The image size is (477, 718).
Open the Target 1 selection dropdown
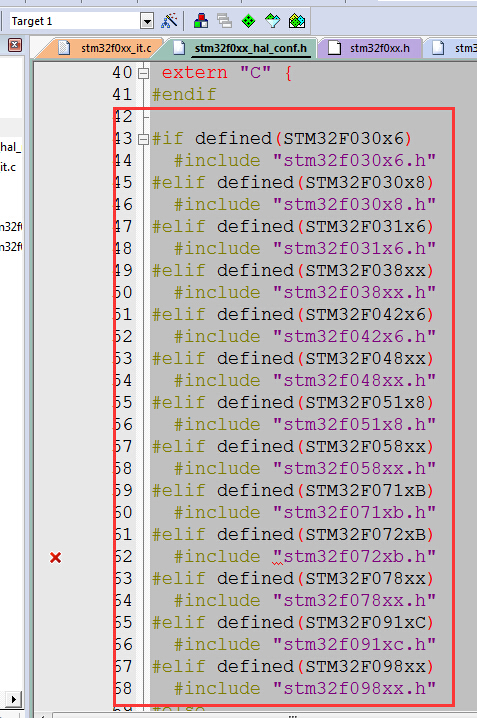[146, 21]
